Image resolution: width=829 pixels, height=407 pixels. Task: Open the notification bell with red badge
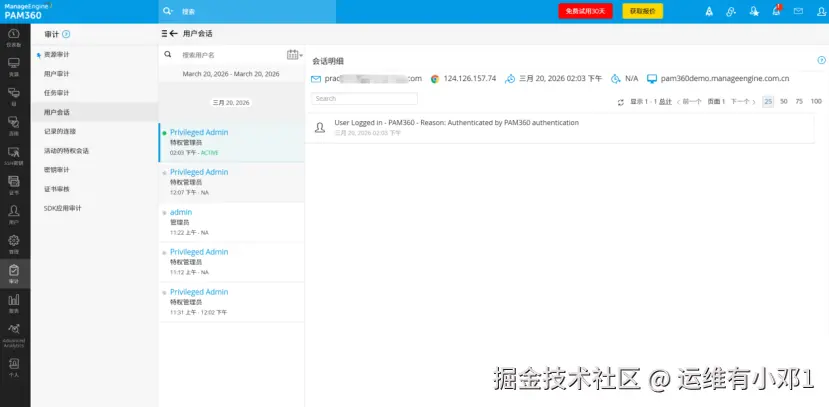coord(776,11)
